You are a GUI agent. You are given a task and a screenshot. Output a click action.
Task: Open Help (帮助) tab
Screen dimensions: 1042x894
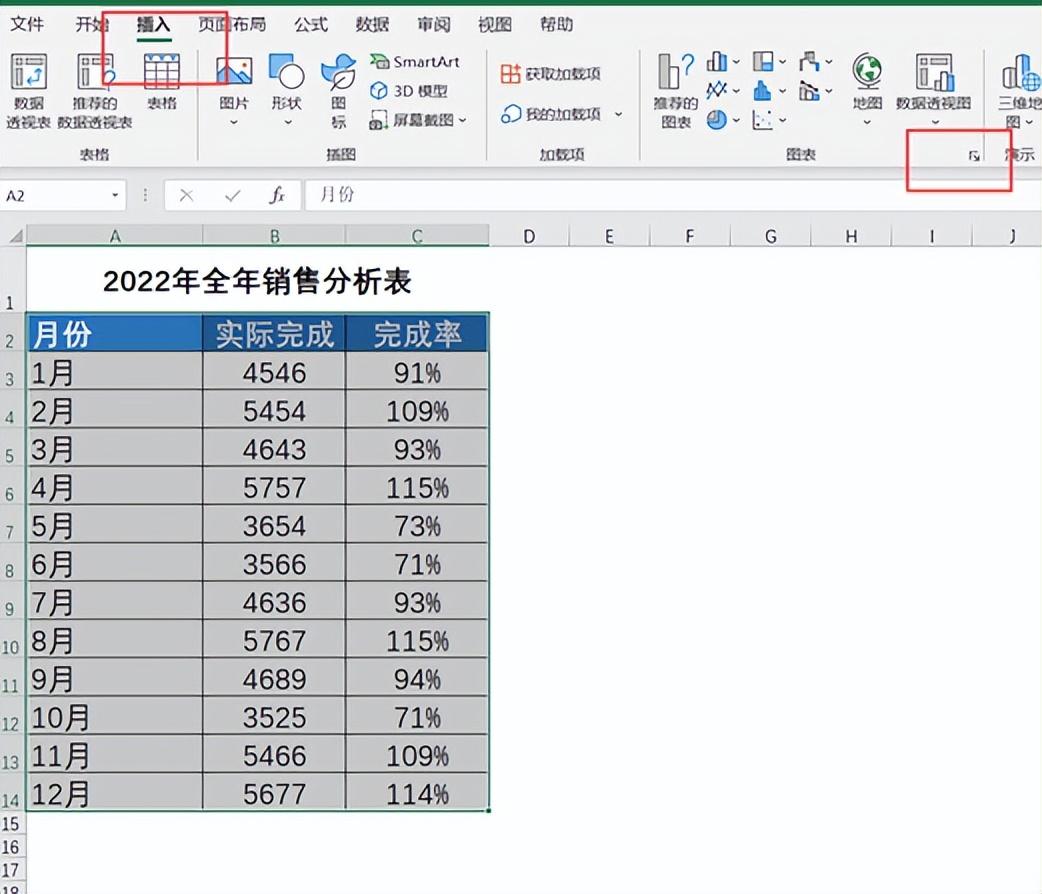tap(556, 25)
